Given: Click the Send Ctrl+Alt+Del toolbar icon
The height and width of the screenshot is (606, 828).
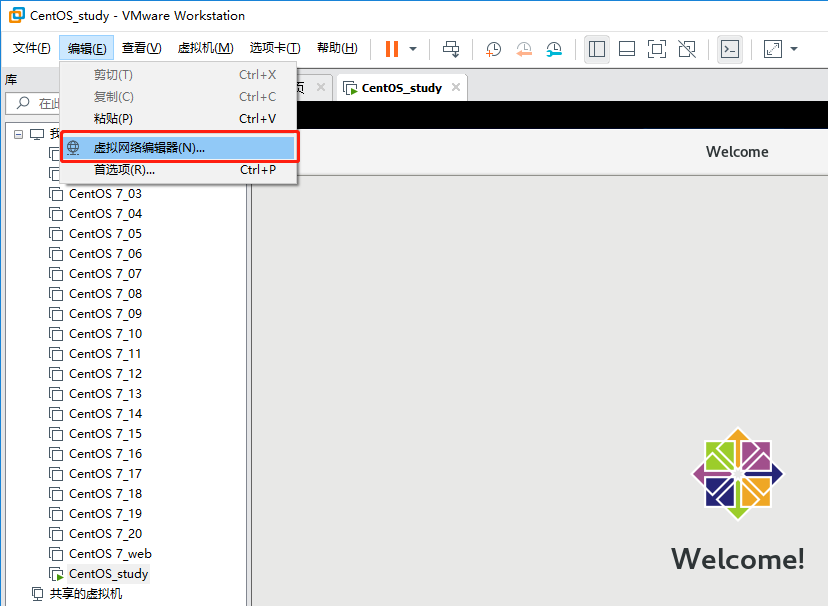Looking at the screenshot, I should click(451, 49).
